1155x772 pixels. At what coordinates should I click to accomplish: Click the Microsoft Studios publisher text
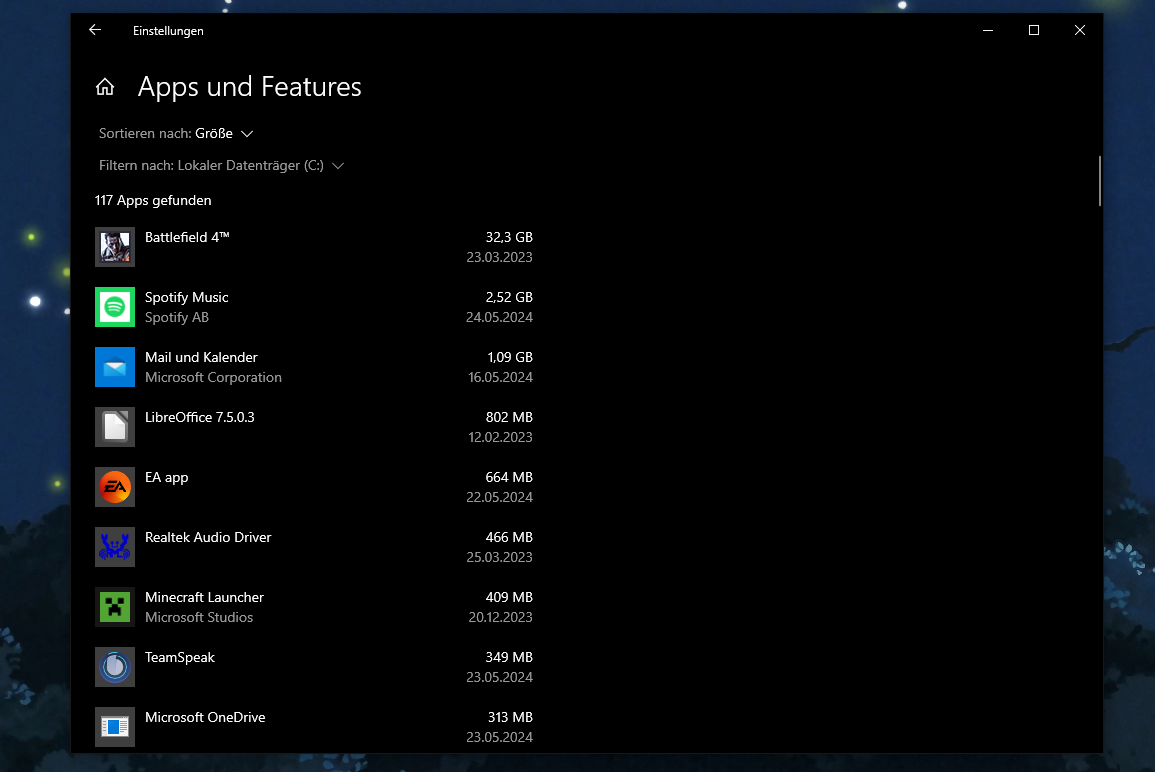pos(199,617)
